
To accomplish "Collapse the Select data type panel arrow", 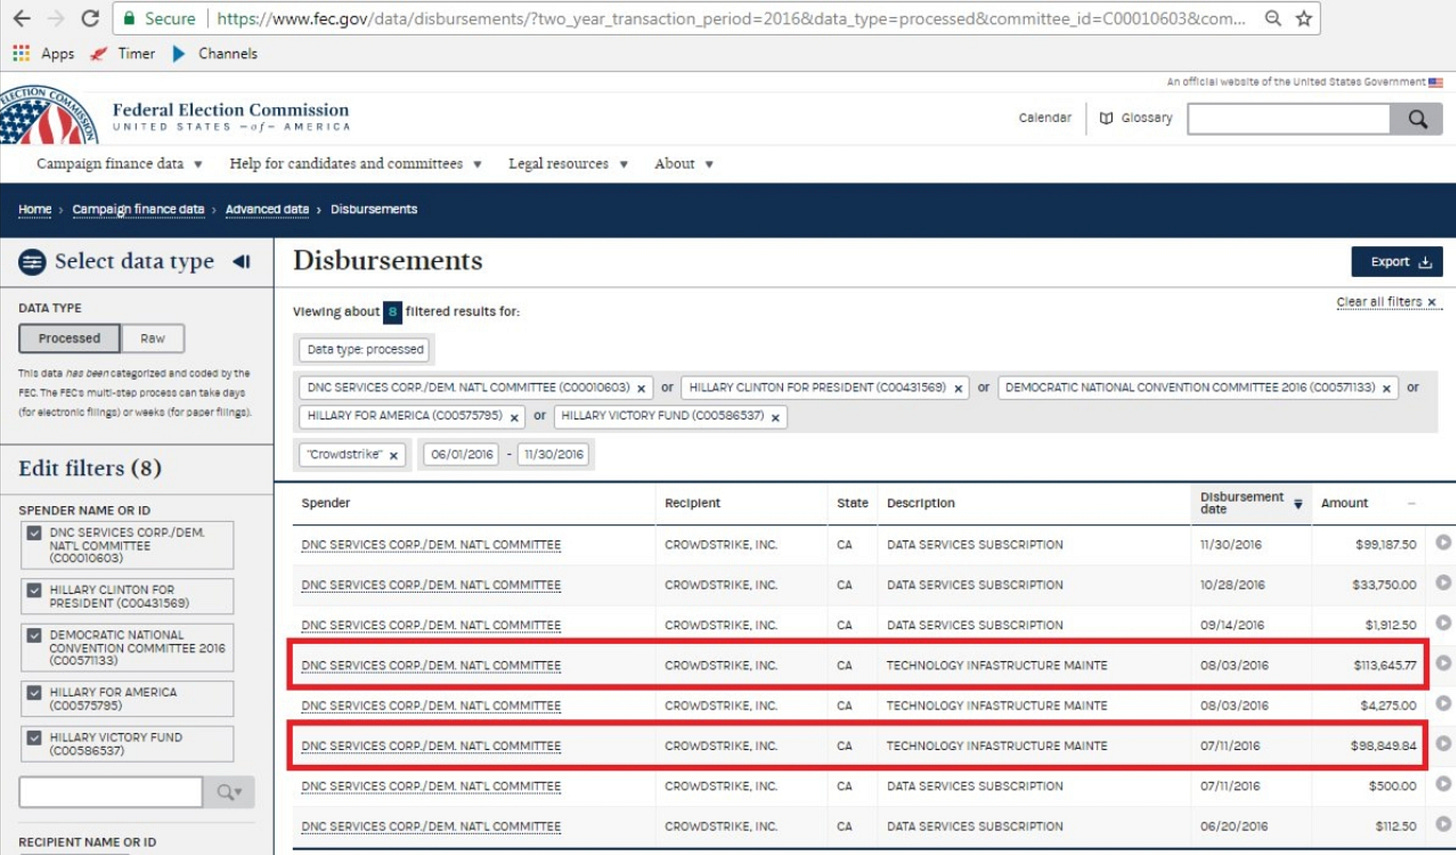I will (241, 261).
